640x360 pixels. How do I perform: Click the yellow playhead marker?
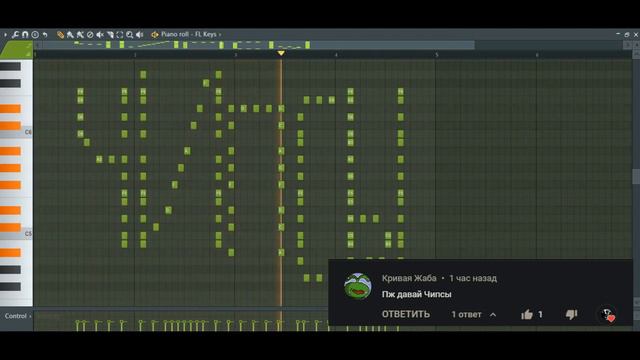point(281,53)
